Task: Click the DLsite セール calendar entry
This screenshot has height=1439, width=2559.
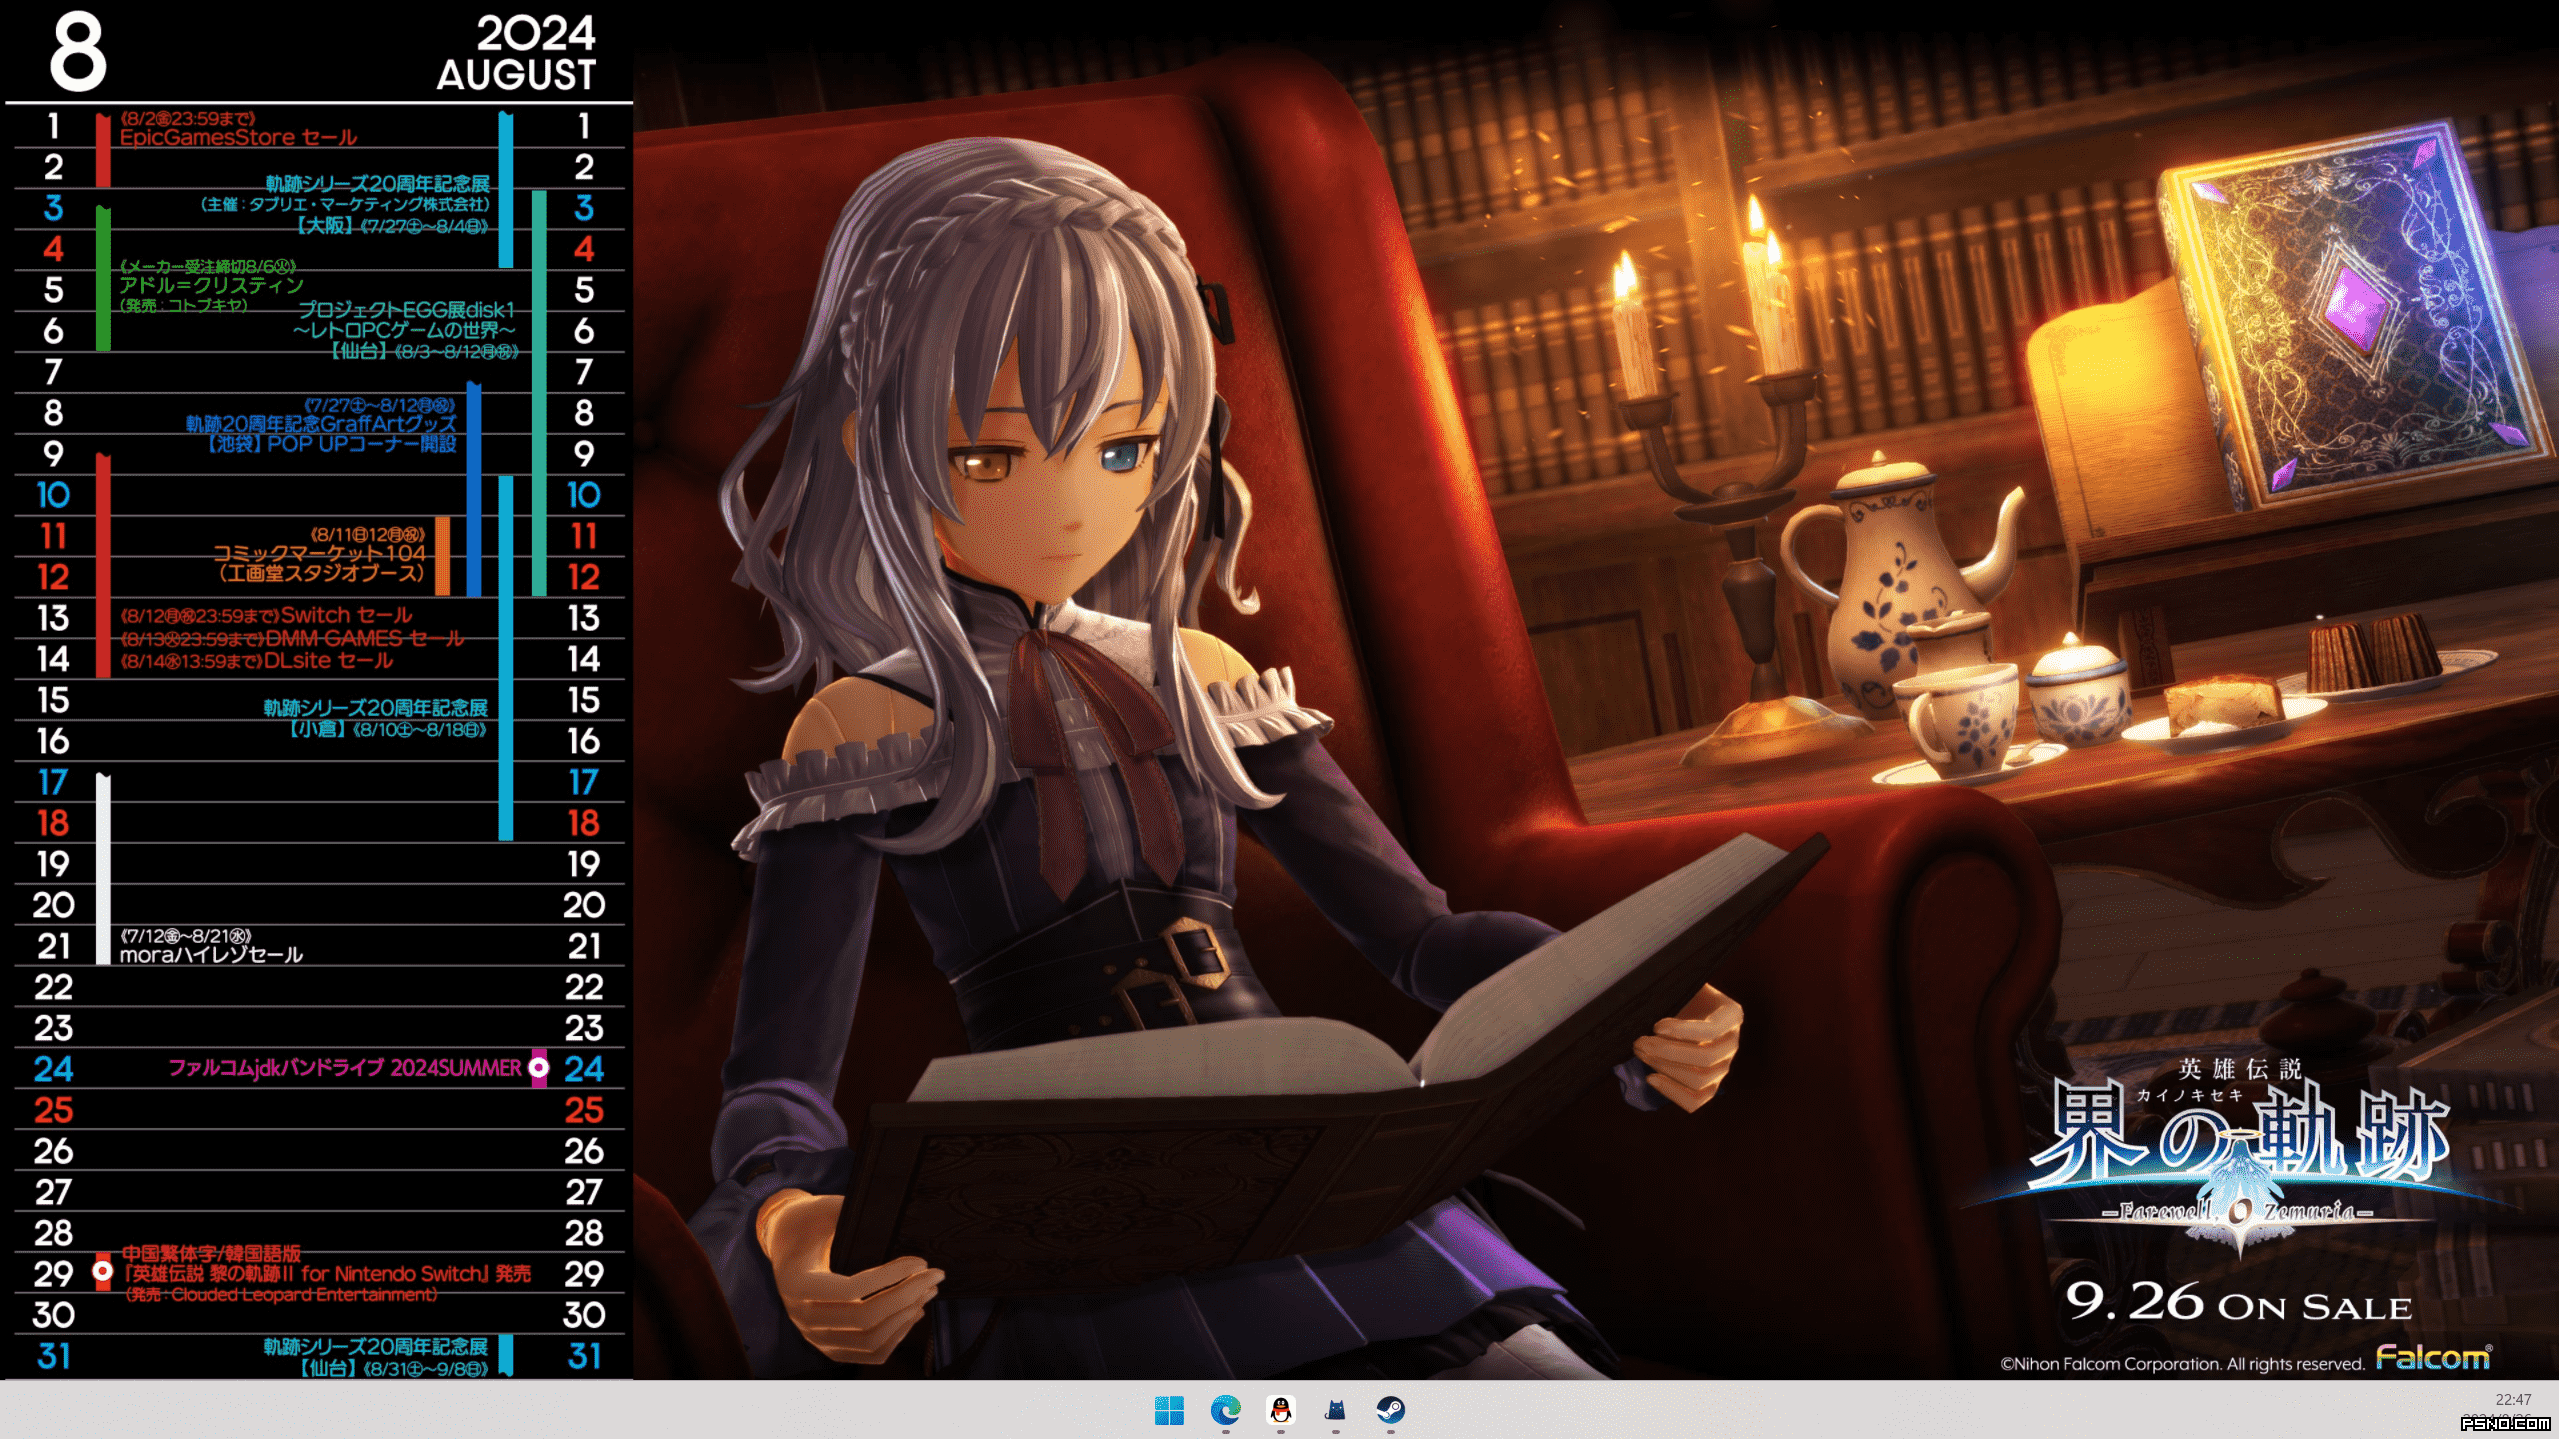Action: [257, 660]
